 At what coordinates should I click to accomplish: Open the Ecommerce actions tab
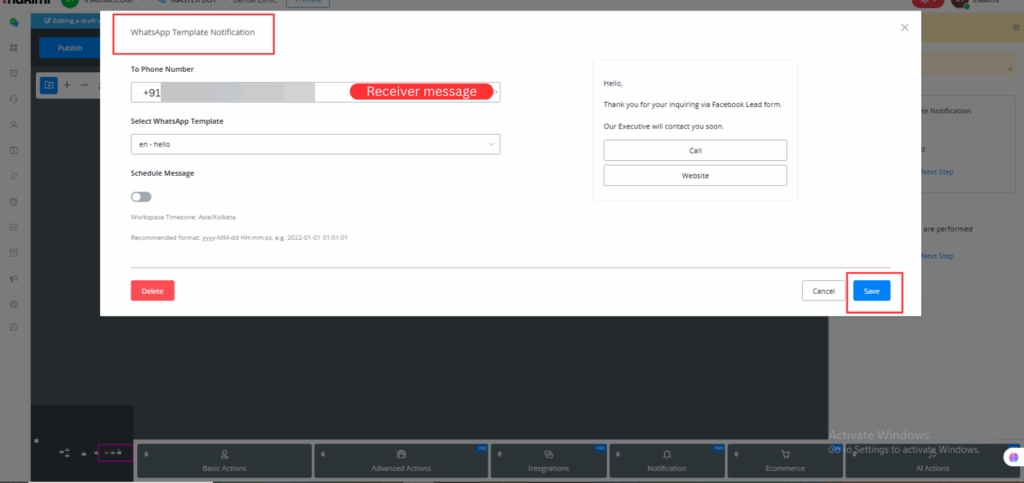[784, 461]
